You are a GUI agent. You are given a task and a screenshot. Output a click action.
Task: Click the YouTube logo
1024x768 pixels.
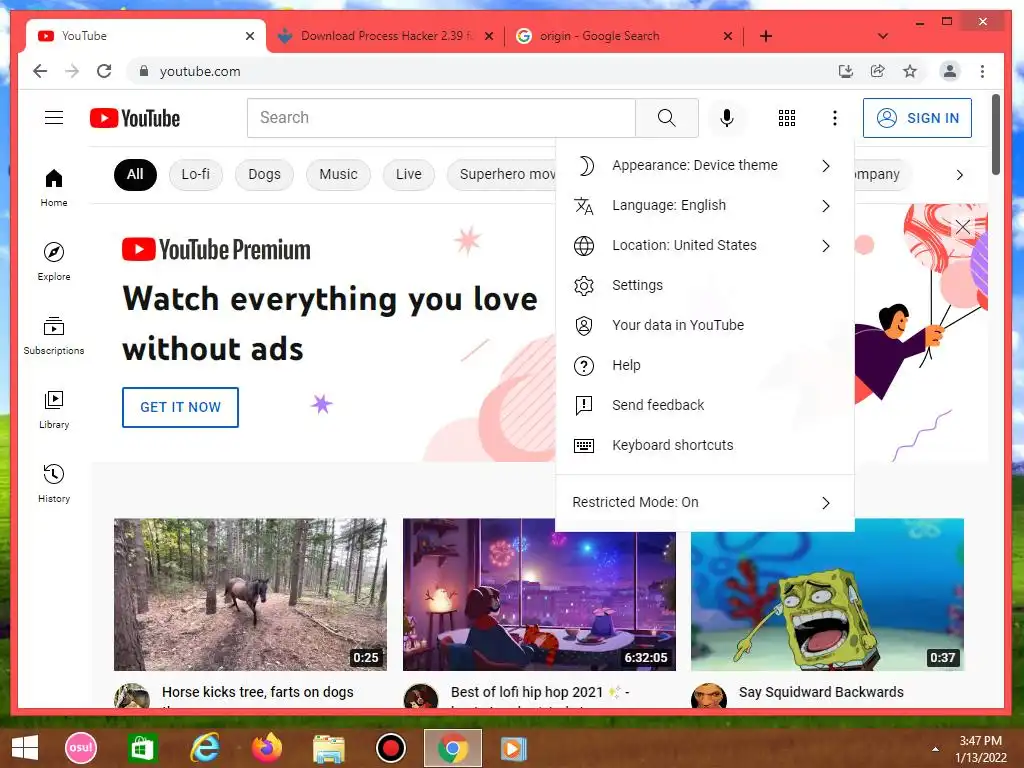tap(135, 118)
